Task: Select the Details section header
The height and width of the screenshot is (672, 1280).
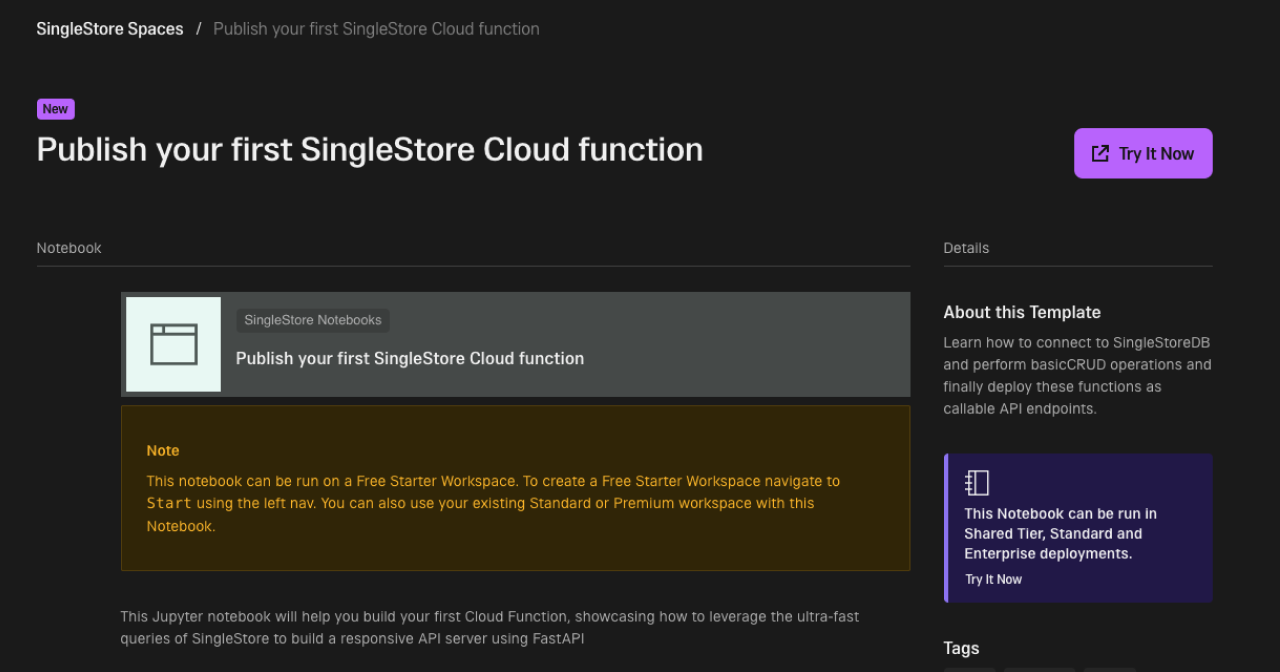Action: 966,247
